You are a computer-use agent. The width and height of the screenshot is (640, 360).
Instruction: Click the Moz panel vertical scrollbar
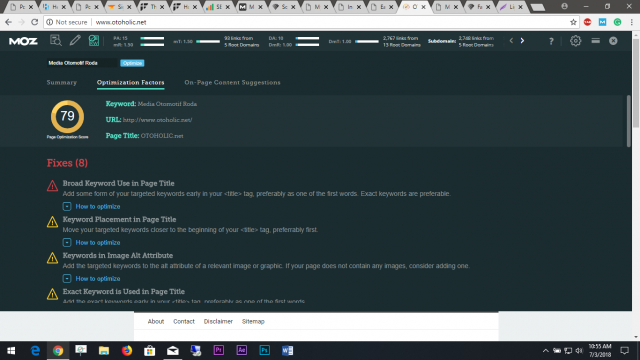(x=629, y=121)
